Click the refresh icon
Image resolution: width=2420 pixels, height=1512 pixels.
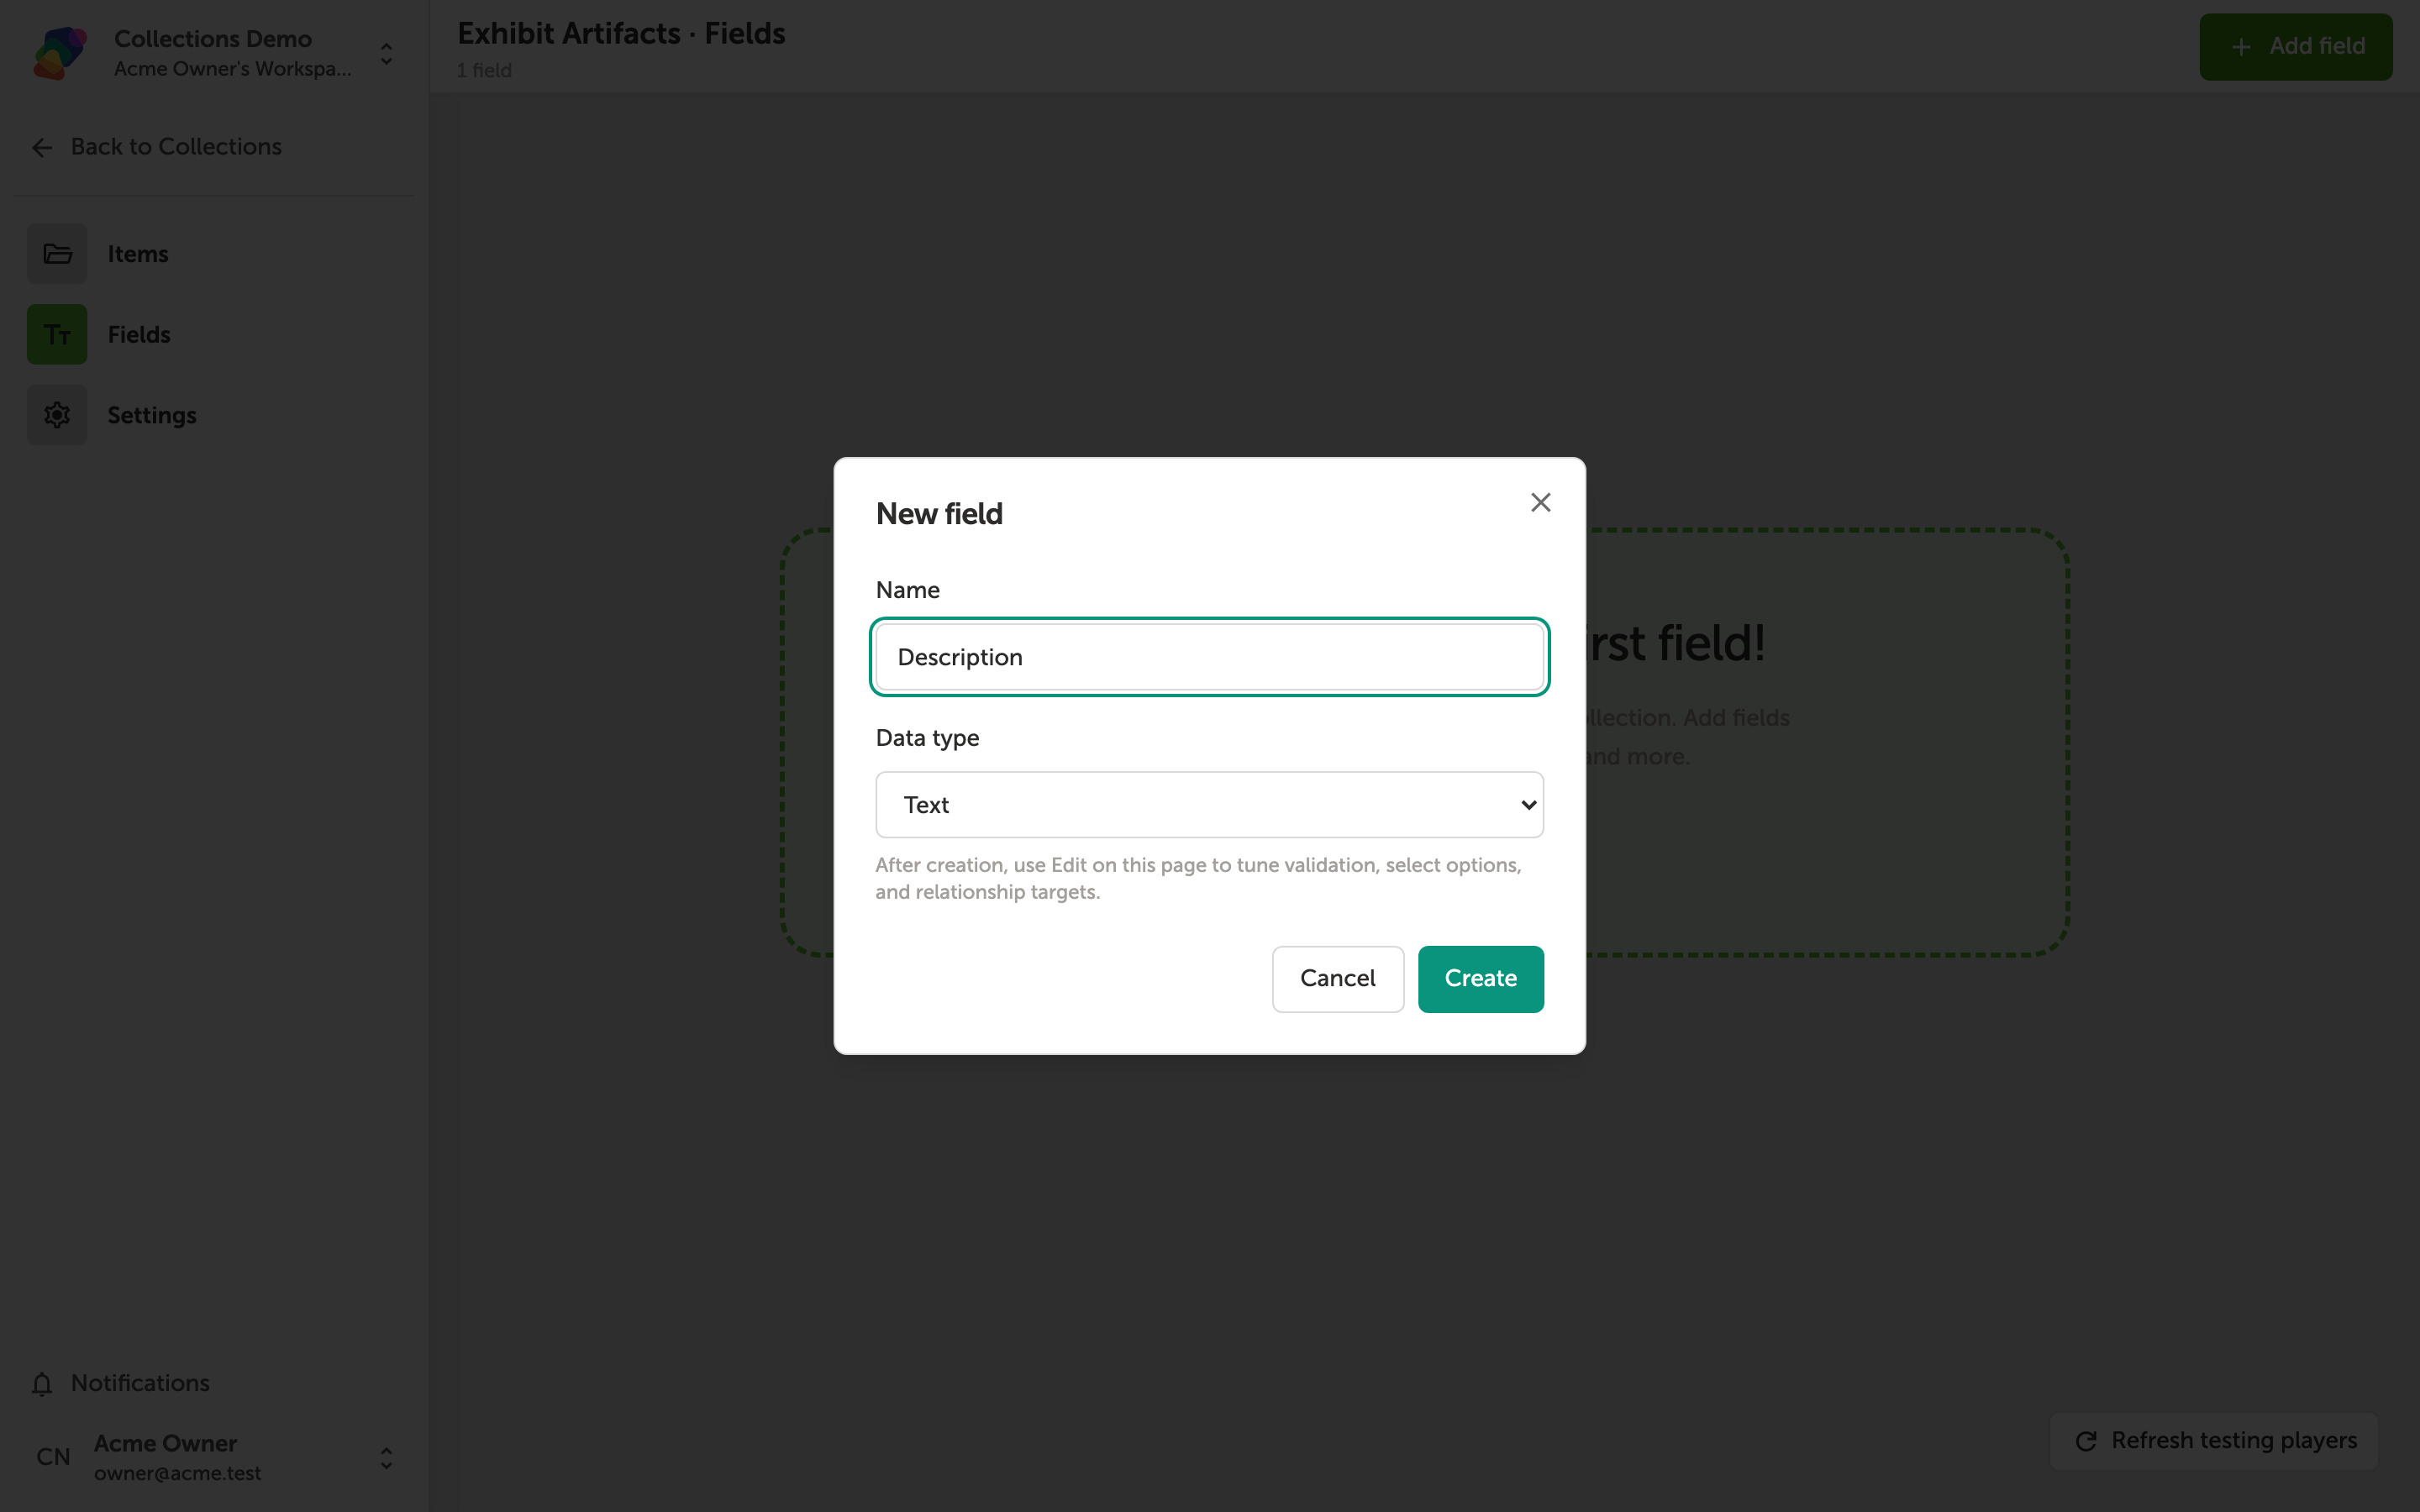(x=2086, y=1441)
